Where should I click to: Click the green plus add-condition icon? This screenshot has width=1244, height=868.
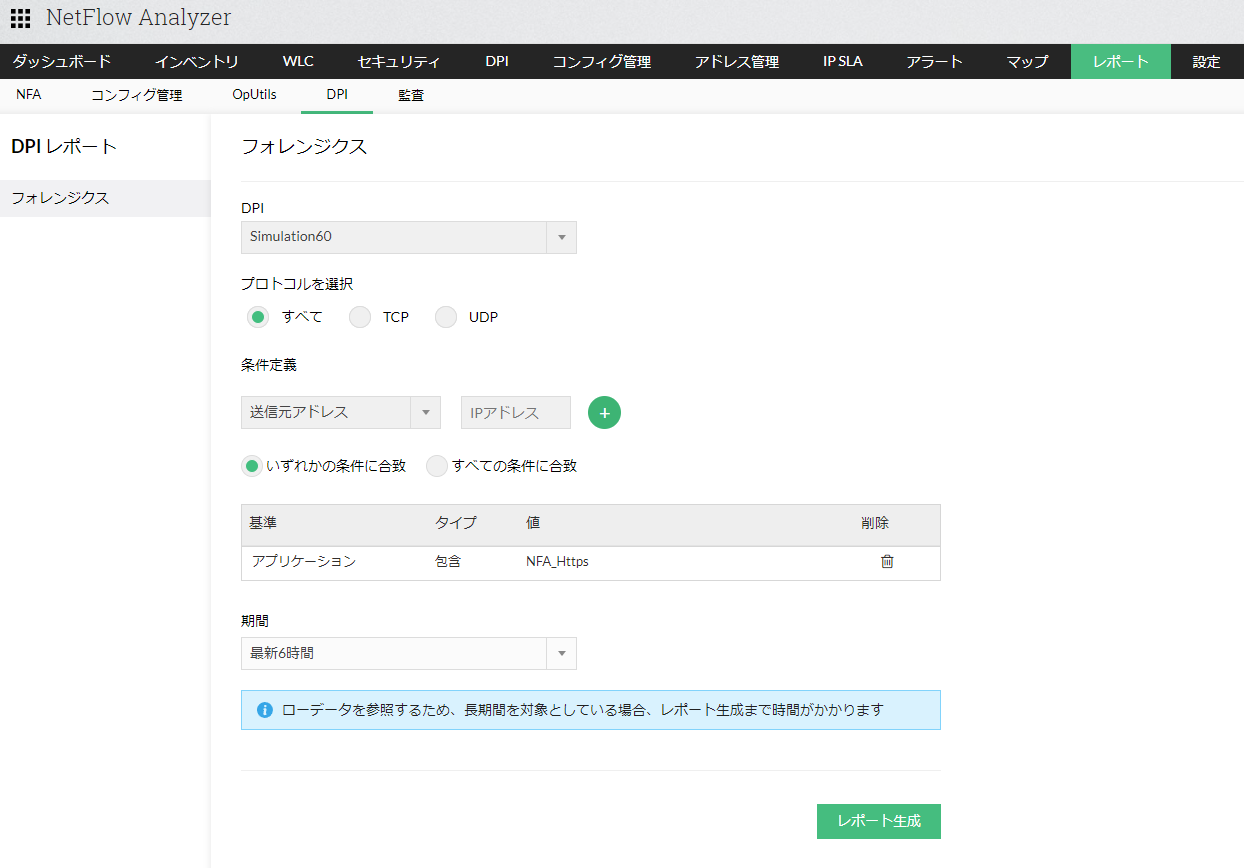(x=604, y=412)
